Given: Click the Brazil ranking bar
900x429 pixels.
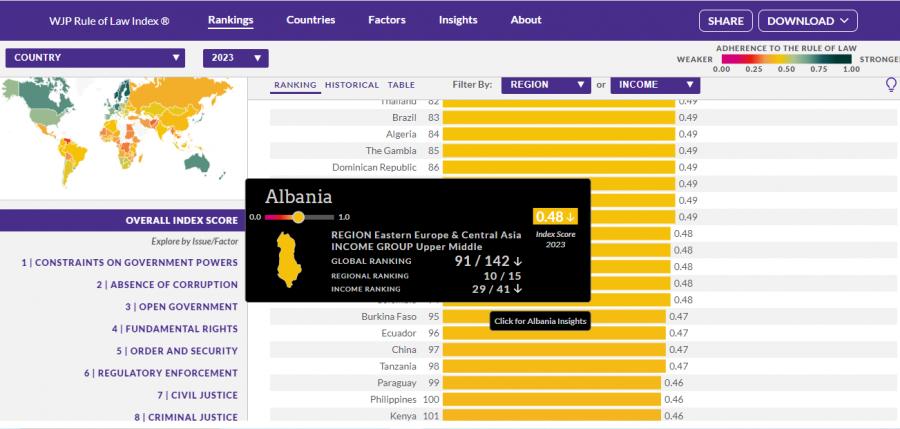Looking at the screenshot, I should coord(558,118).
